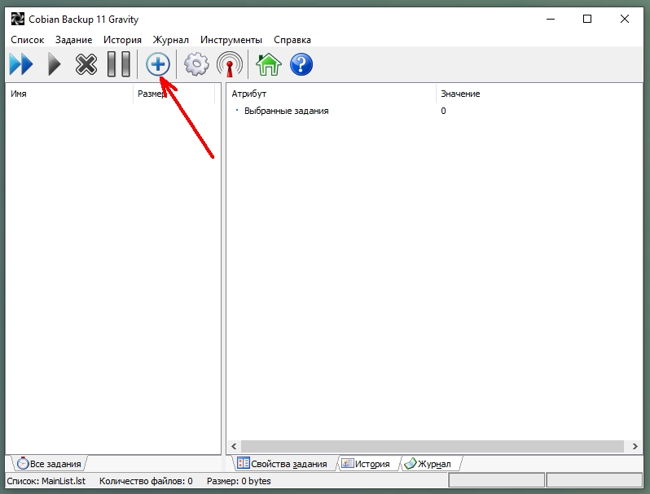Click horizontal scrollbar left arrow
The image size is (650, 494).
[x=234, y=446]
